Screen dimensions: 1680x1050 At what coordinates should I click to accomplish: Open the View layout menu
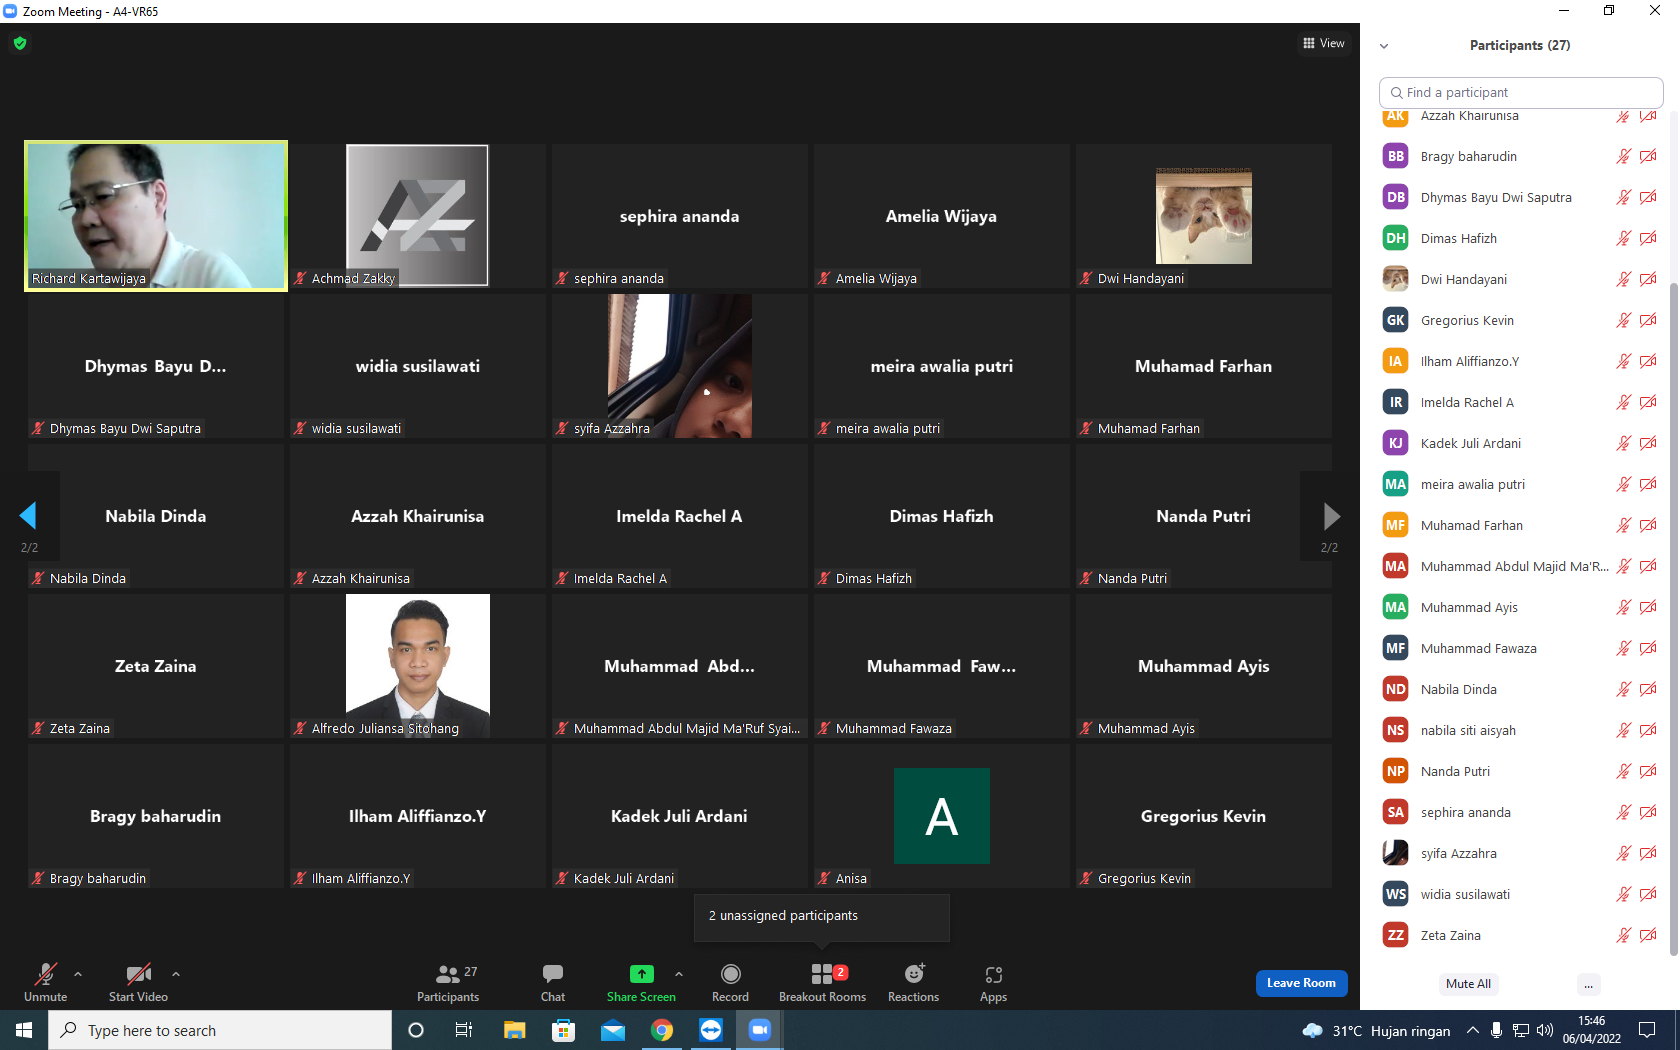[1324, 43]
